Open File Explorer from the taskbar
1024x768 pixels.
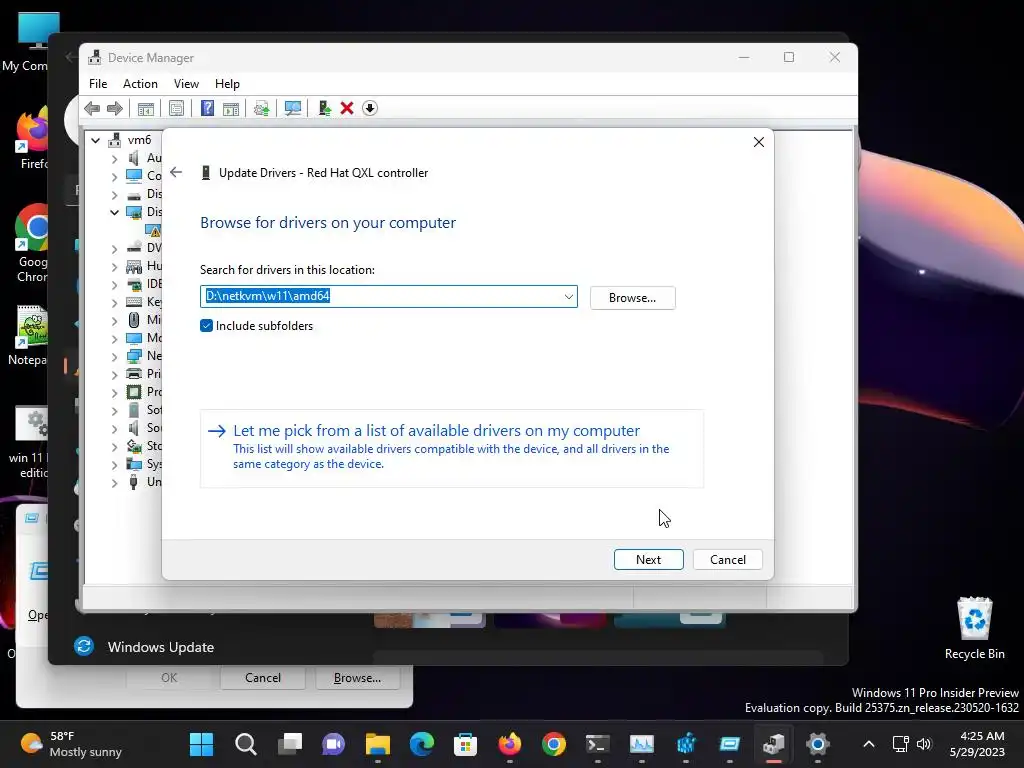(377, 744)
